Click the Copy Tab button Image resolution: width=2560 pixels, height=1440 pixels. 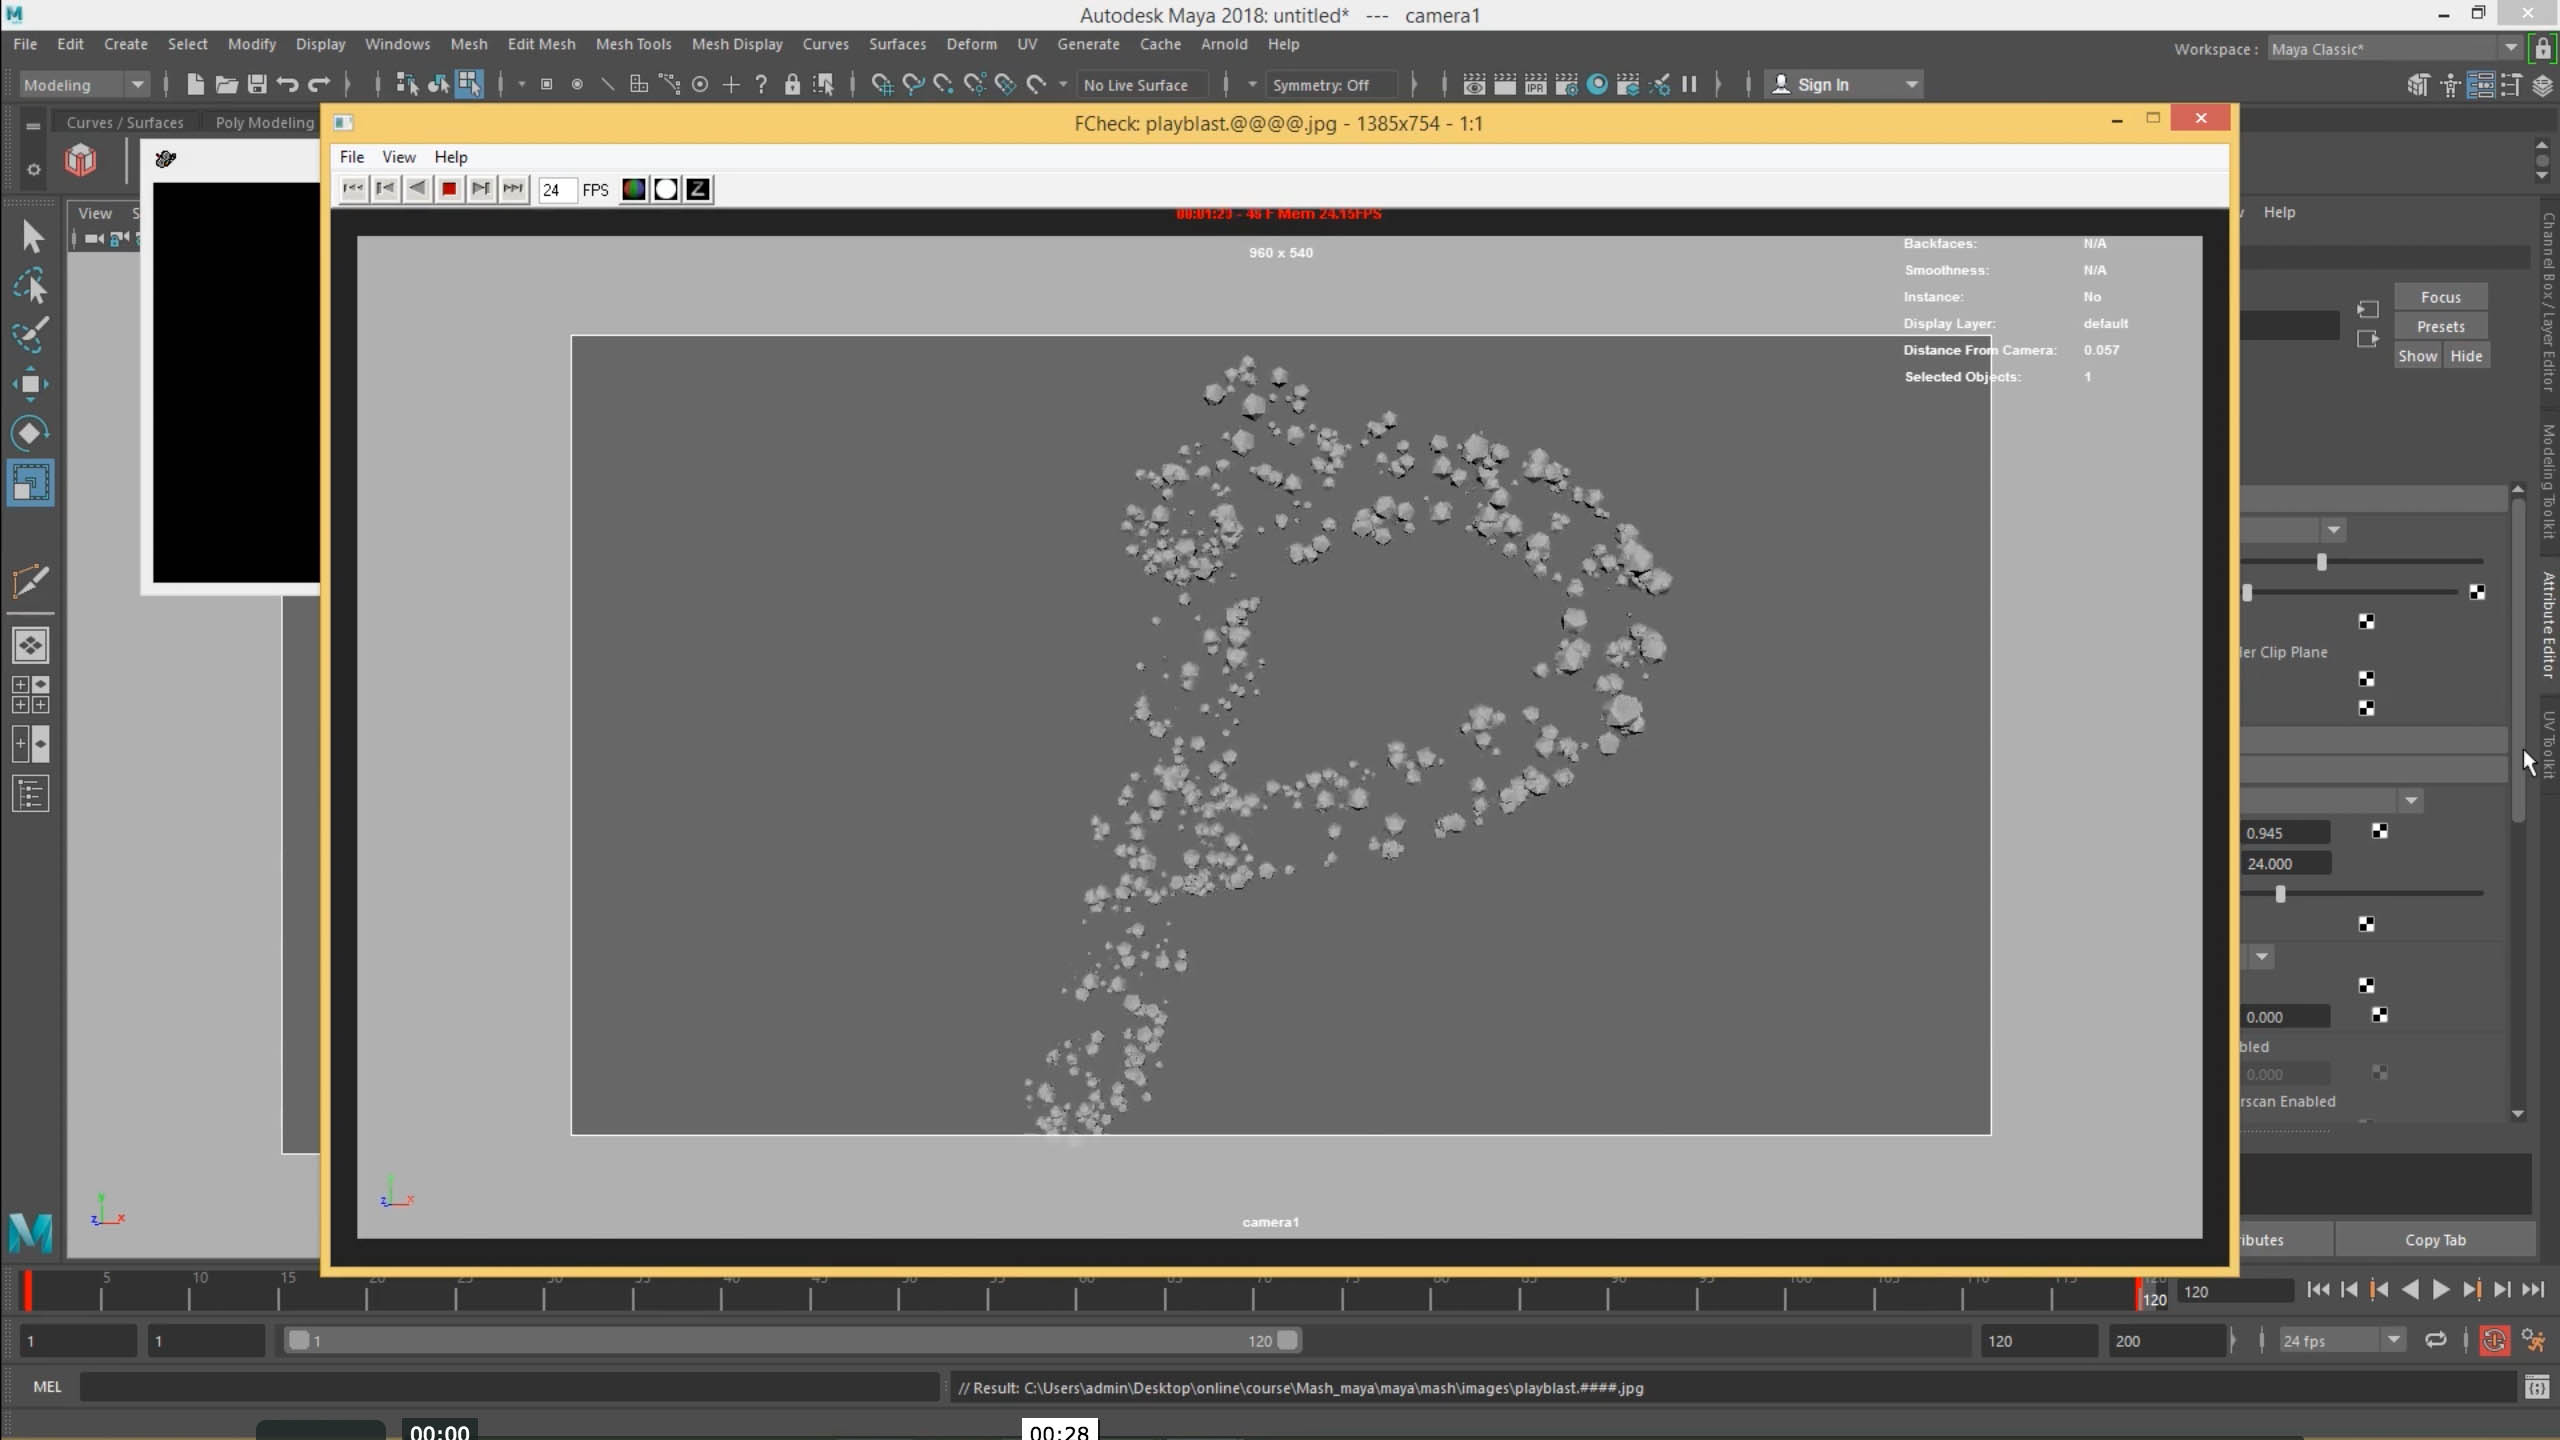tap(2434, 1240)
